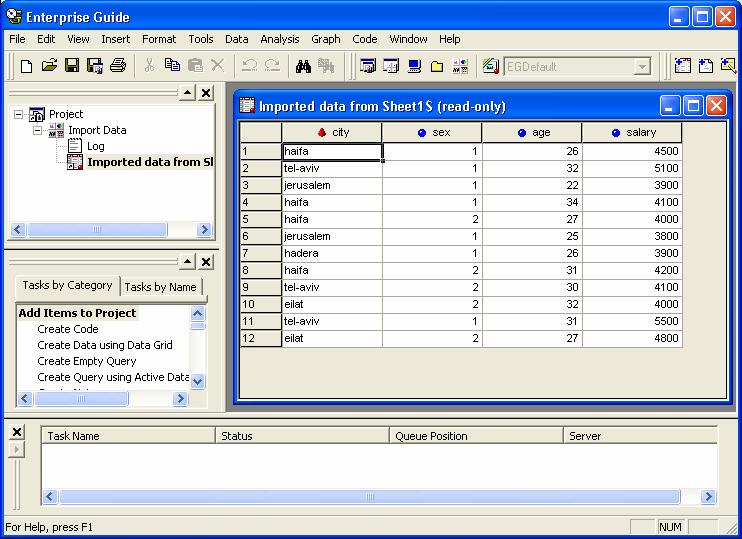Open the Code menu
This screenshot has width=742, height=539.
point(364,39)
